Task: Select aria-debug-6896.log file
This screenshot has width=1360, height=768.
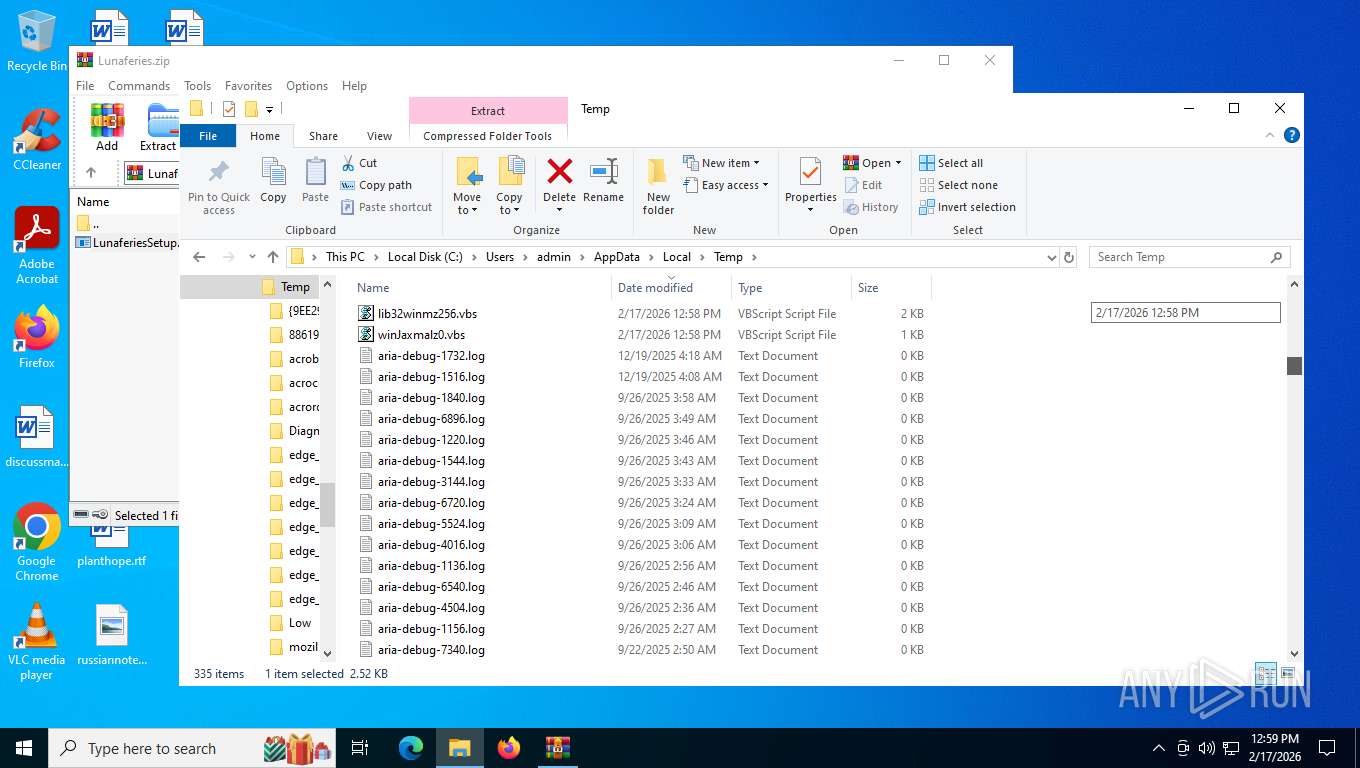Action: 431,418
